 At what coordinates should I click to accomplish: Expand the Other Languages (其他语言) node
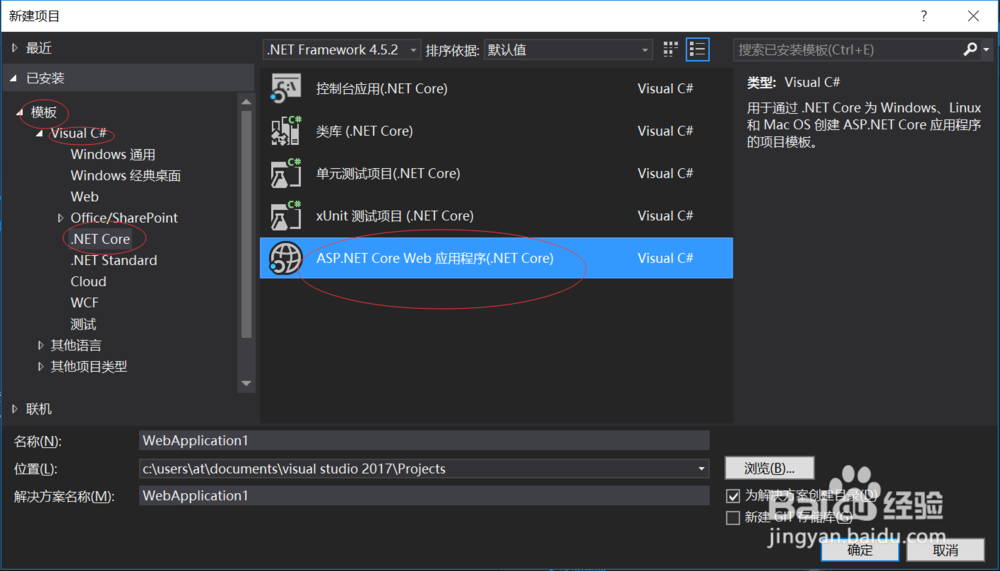click(40, 345)
